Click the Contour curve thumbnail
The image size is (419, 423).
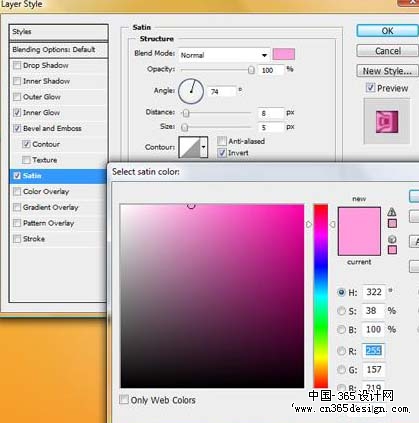(189, 147)
